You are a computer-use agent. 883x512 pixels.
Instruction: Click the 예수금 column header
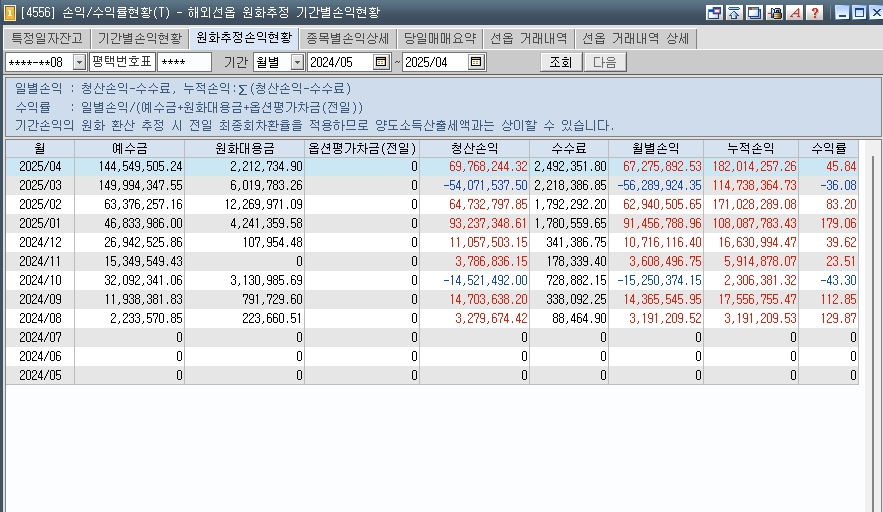point(130,148)
